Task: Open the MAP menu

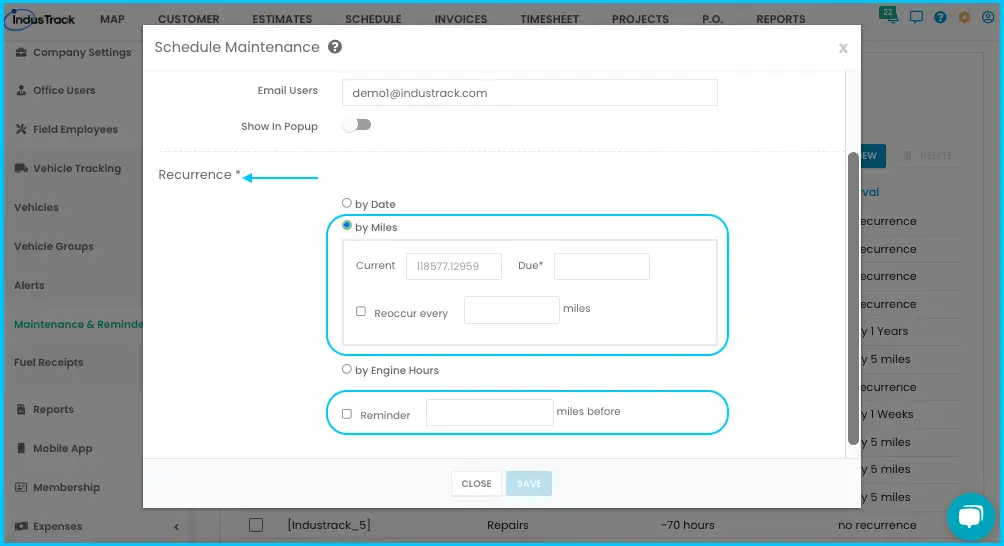Action: (x=112, y=19)
